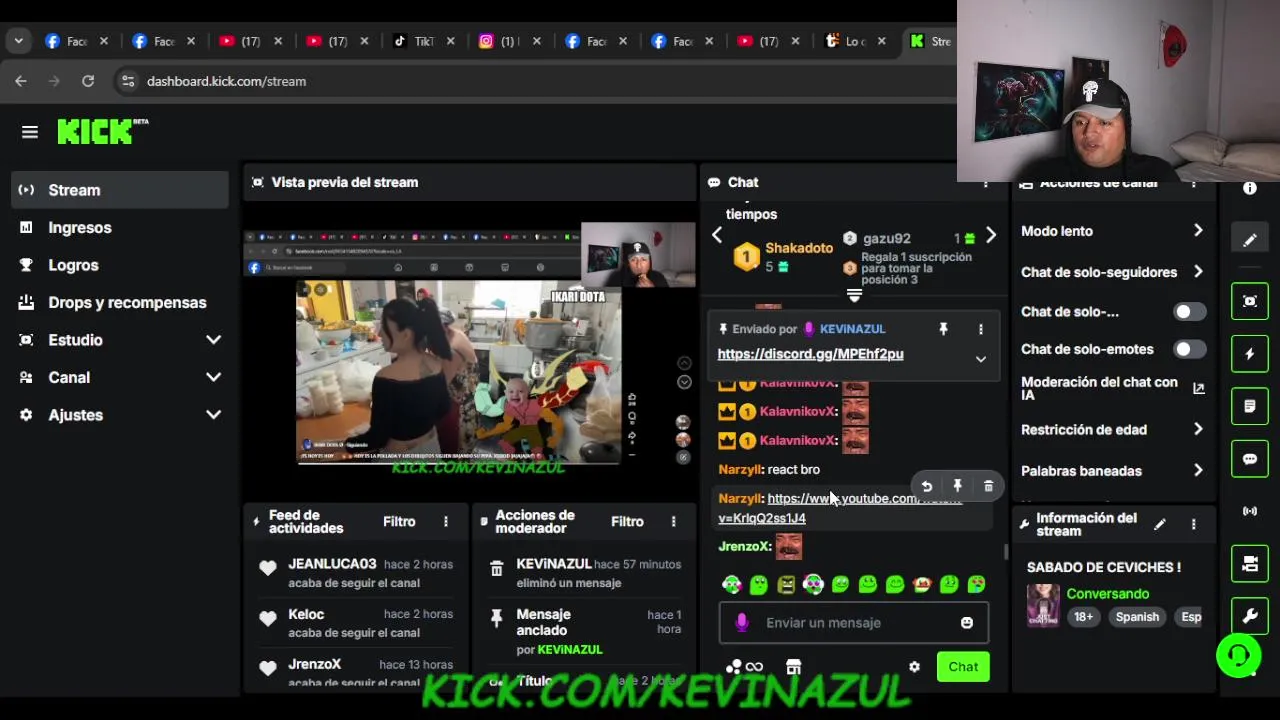Screen dimensions: 1280x720
Task: Toggle the activity feed lightning icon
Action: [x=1249, y=354]
